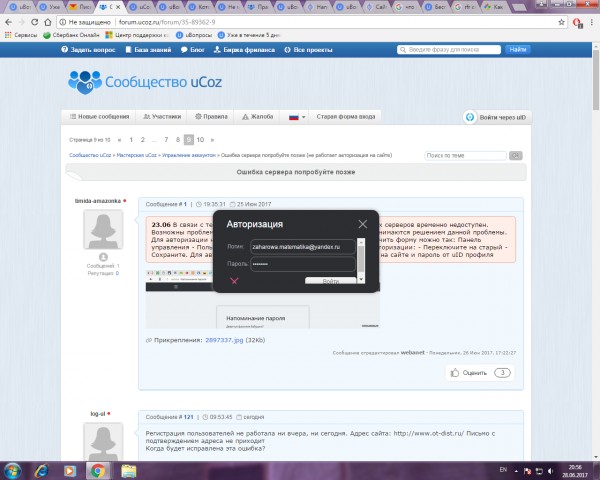Open Новые сообщения forum tab
This screenshot has height=480, width=600.
(x=99, y=116)
